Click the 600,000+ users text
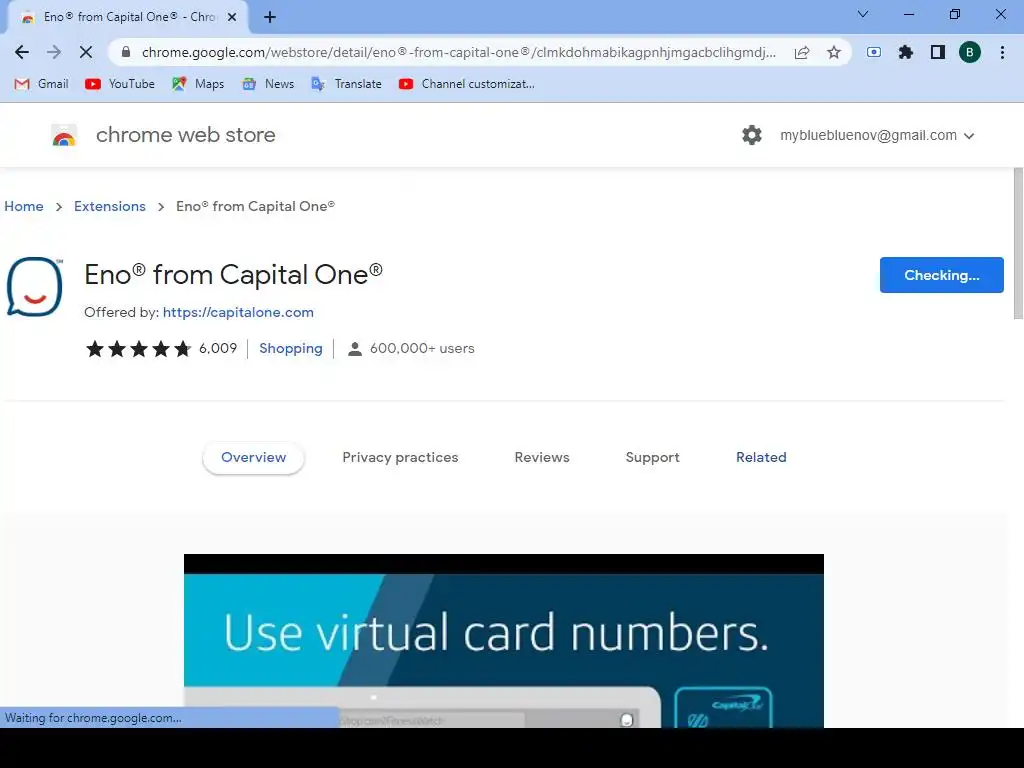The width and height of the screenshot is (1024, 768). click(422, 349)
